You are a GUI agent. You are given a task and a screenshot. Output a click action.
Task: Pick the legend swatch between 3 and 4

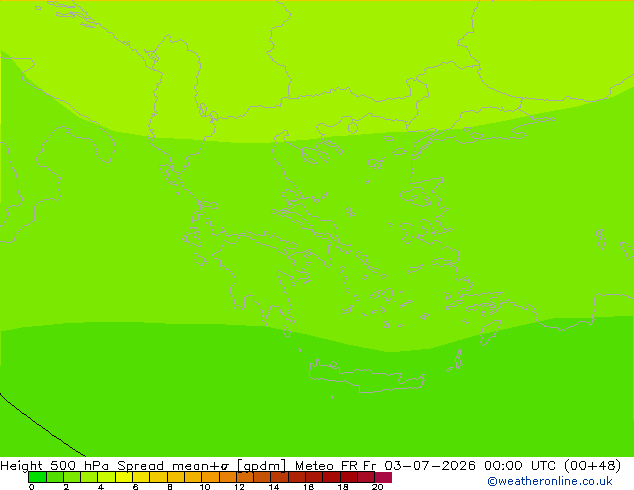coord(89,477)
